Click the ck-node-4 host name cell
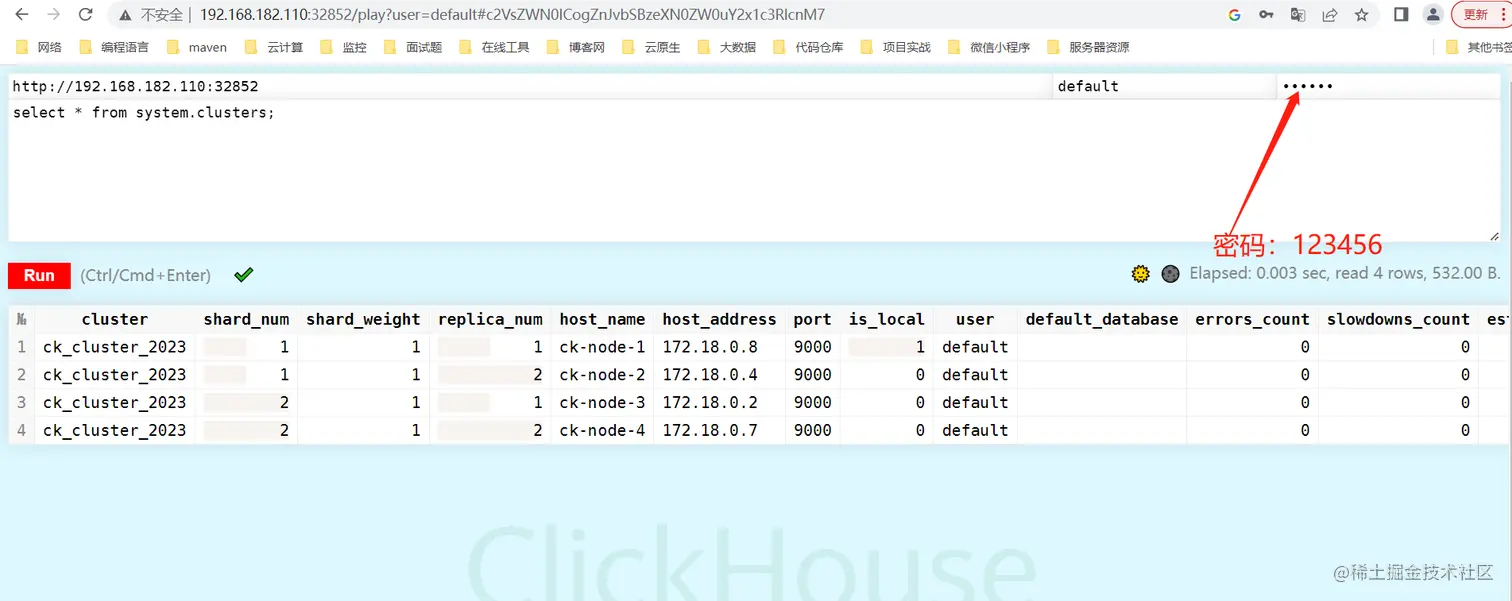This screenshot has width=1512, height=601. tap(602, 431)
